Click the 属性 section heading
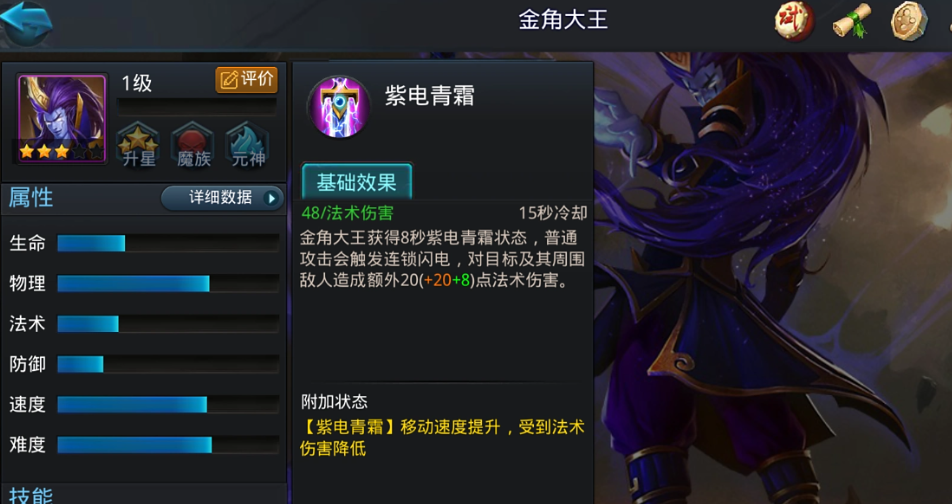Viewport: 952px width, 504px height. 31,198
